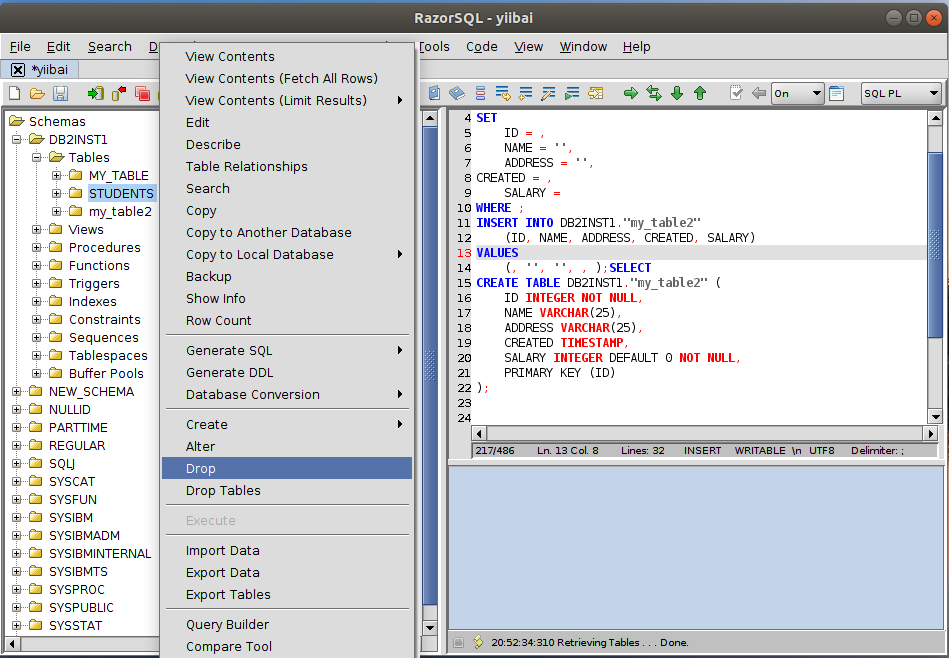Viewport: 949px width, 658px height.
Task: Click the green right arrow toolbar icon
Action: coord(631,93)
